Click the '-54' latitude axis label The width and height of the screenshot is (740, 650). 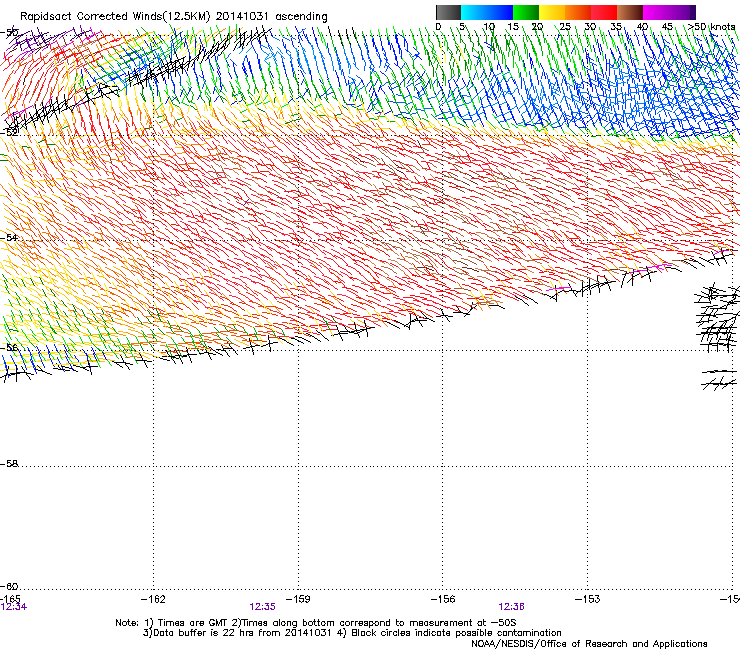[x=8, y=237]
